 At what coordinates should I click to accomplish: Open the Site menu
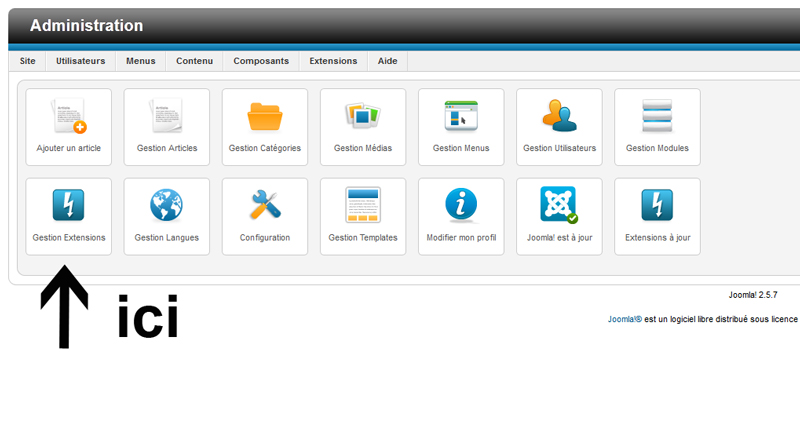click(x=27, y=61)
